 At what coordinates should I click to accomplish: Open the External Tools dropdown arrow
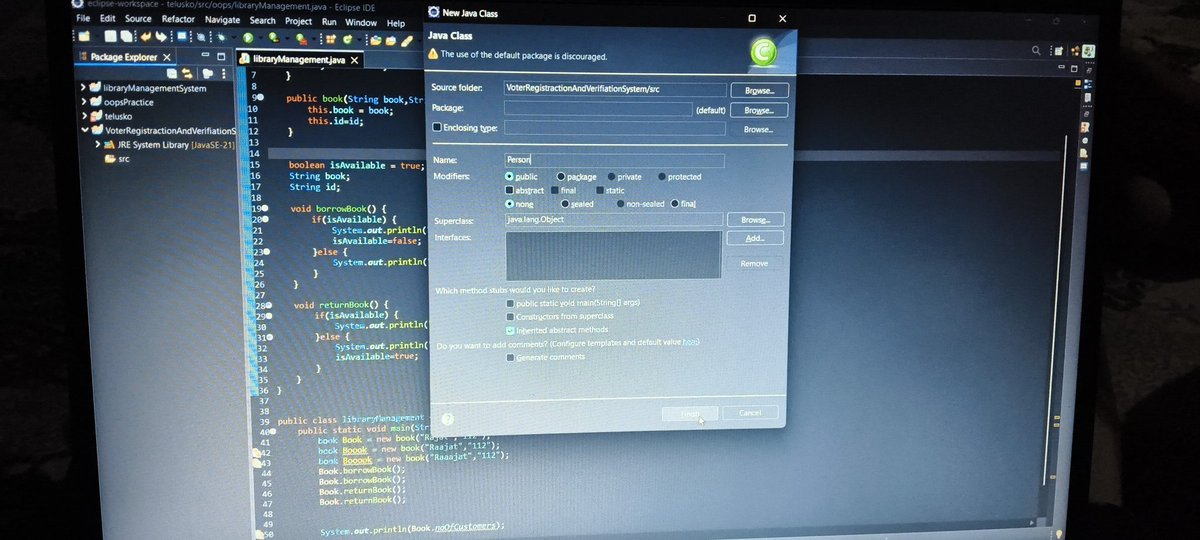click(314, 39)
